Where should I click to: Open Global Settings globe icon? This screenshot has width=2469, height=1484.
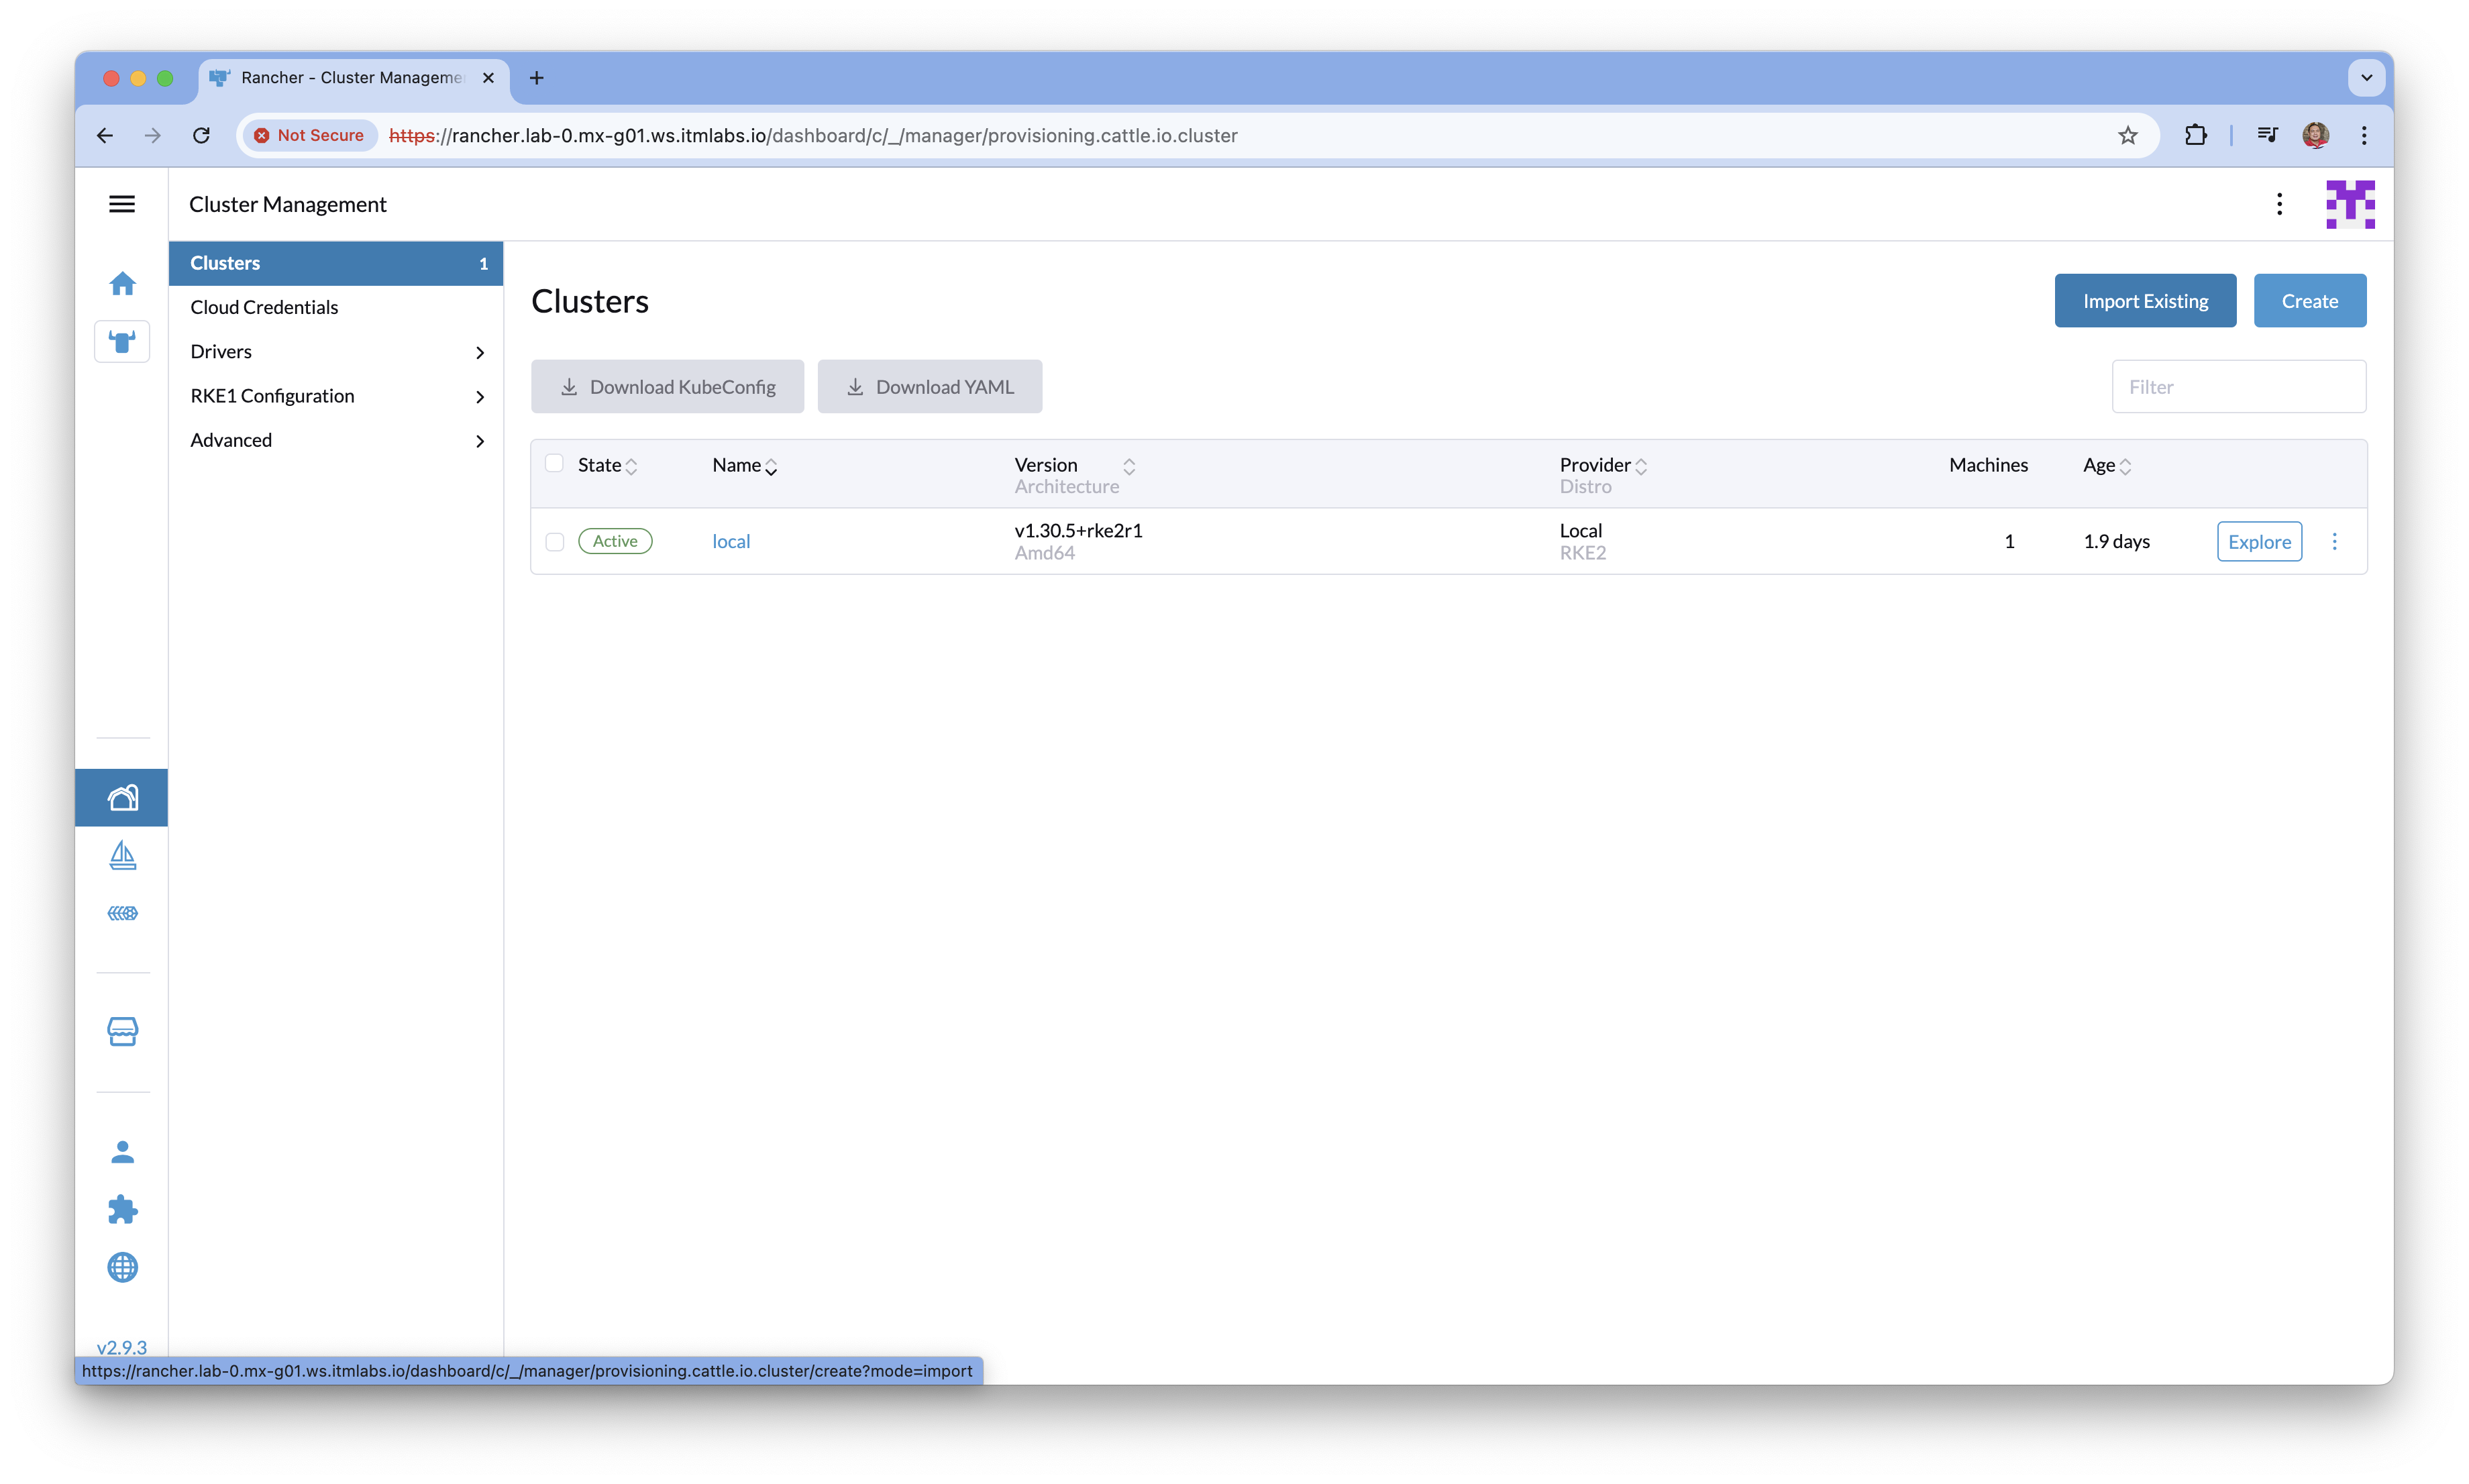click(122, 1267)
